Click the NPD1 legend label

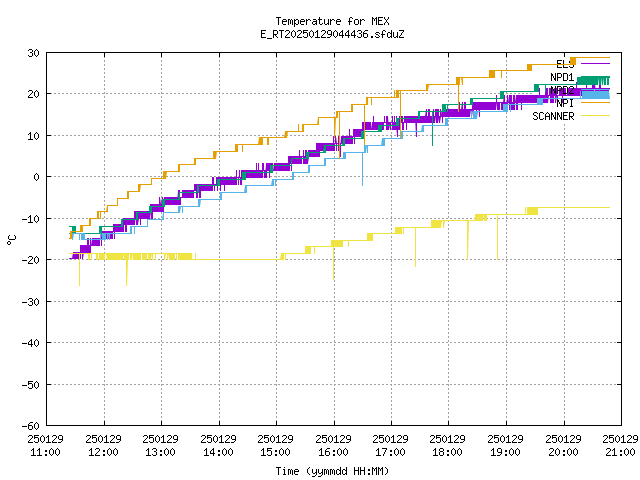click(562, 77)
